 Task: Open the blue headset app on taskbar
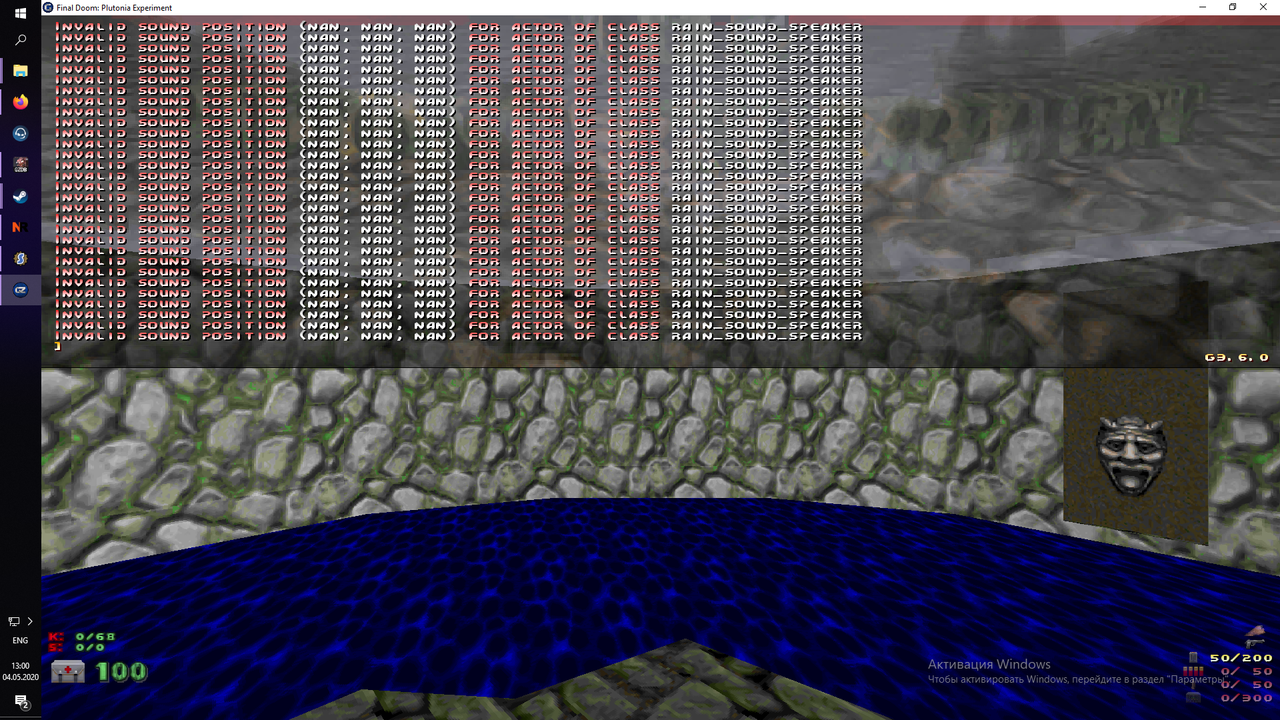20,134
